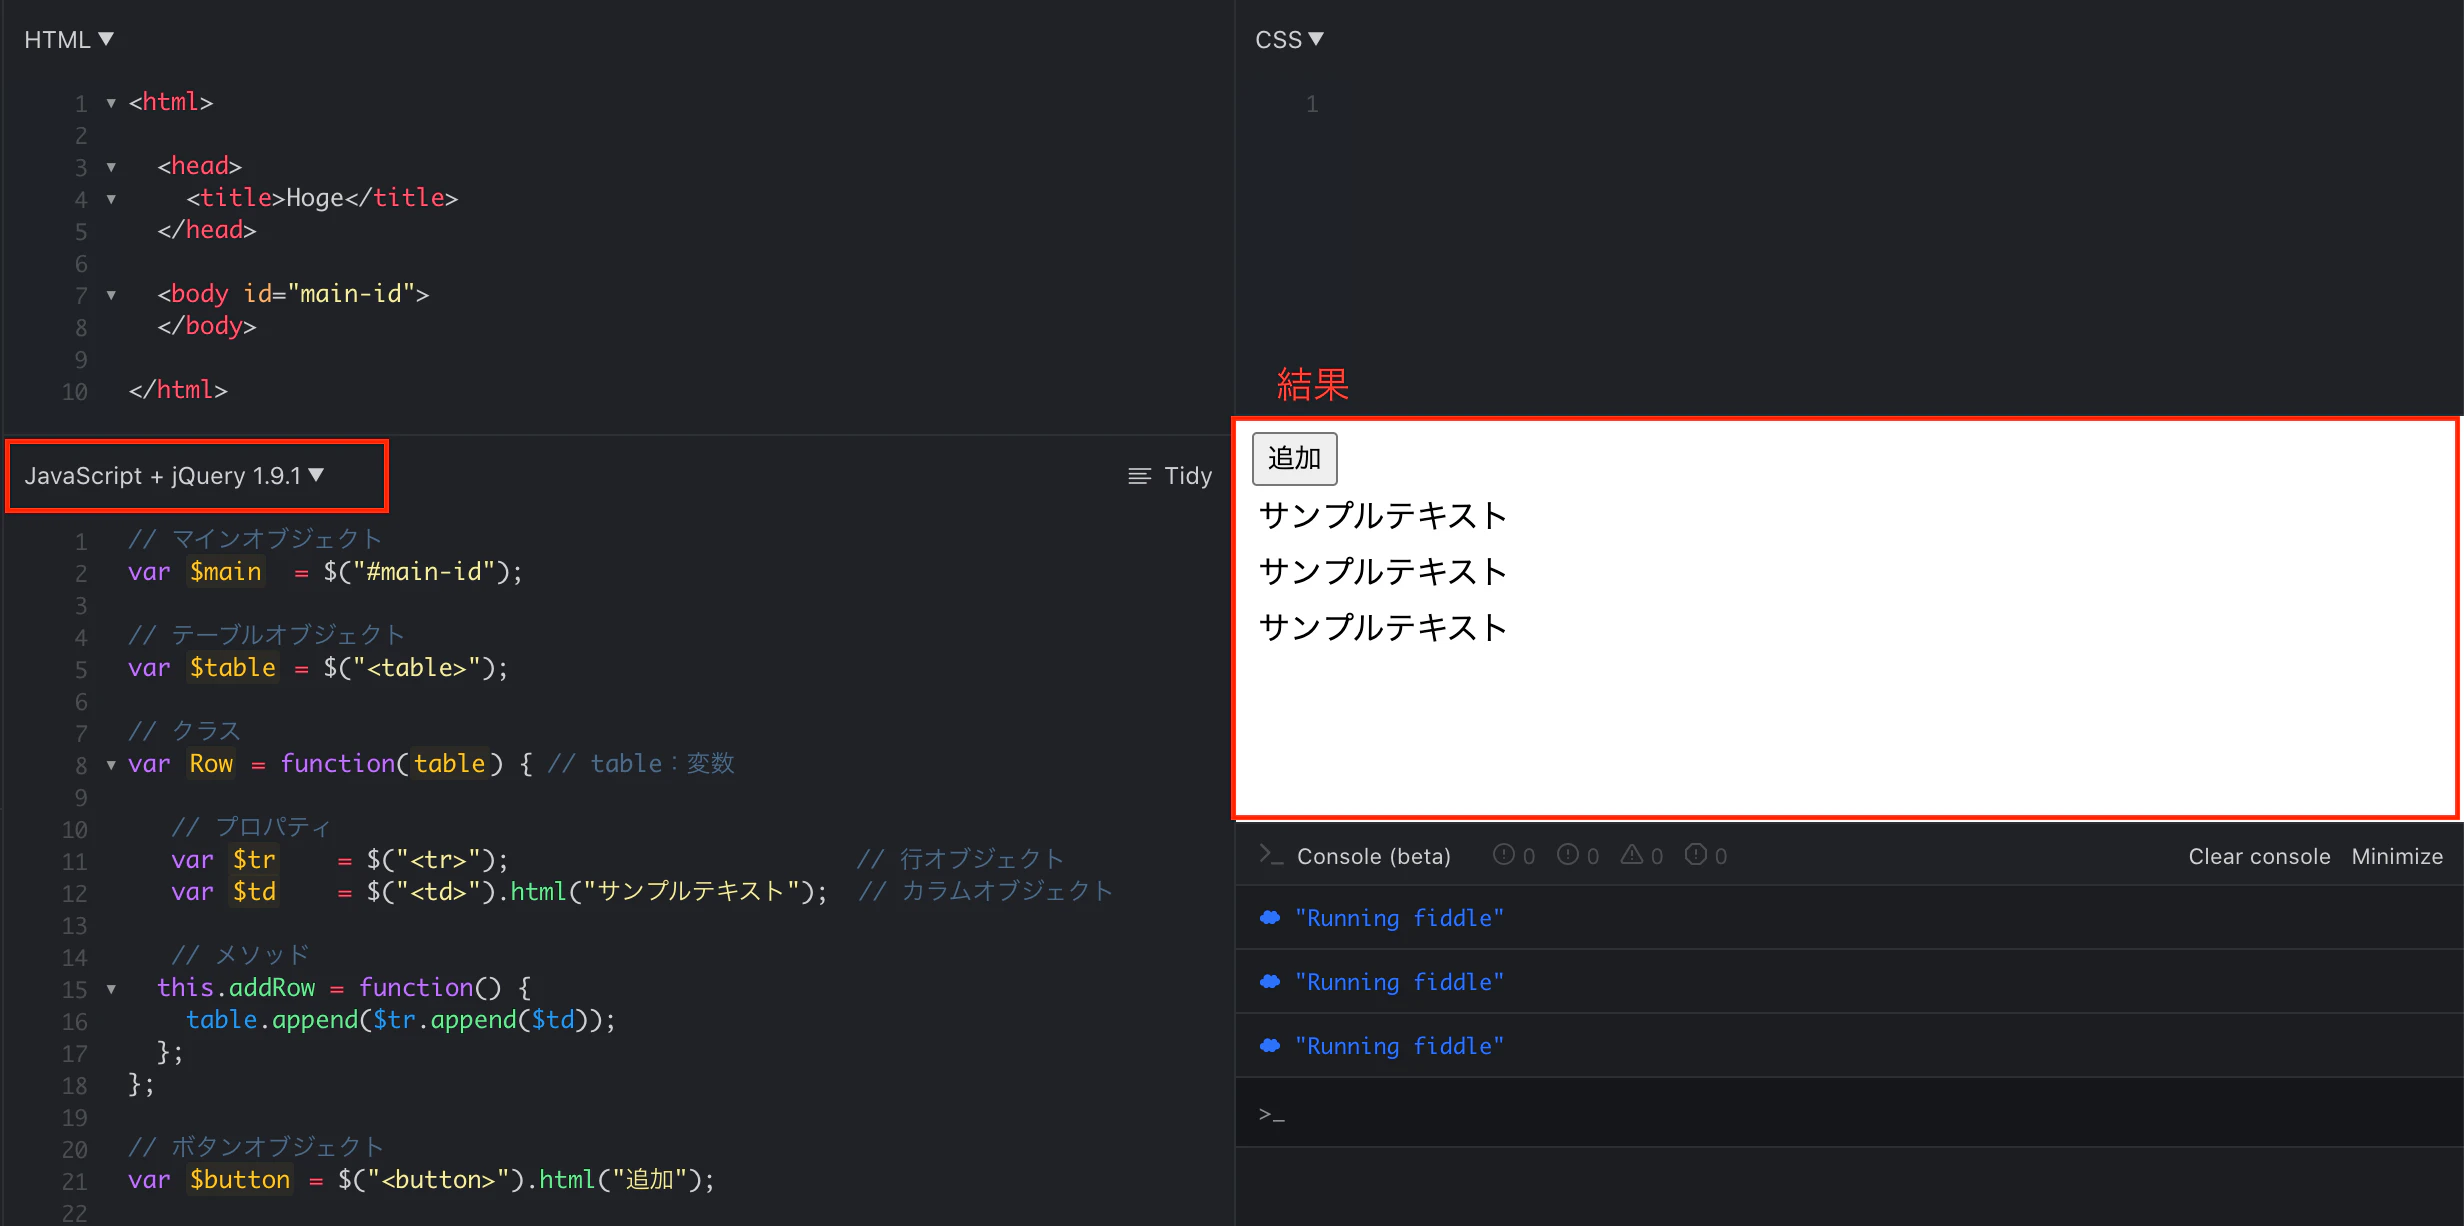Screen dimensions: 2464x1226
Task: Click the Clear console link
Action: 2259,856
